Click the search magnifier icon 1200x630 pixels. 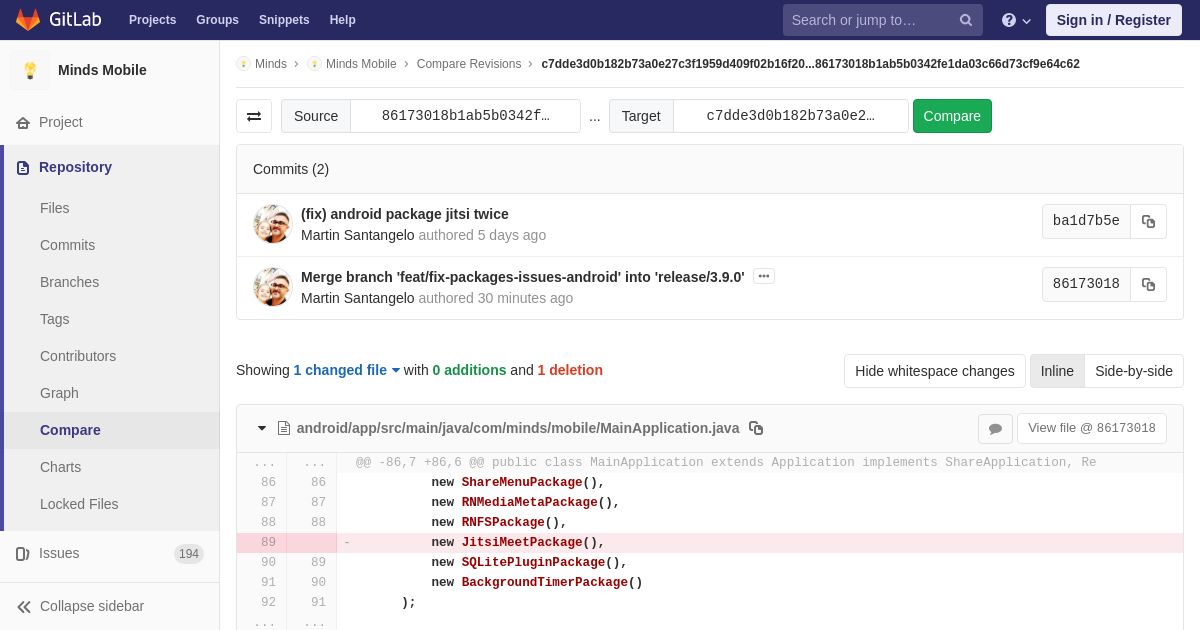(x=966, y=20)
